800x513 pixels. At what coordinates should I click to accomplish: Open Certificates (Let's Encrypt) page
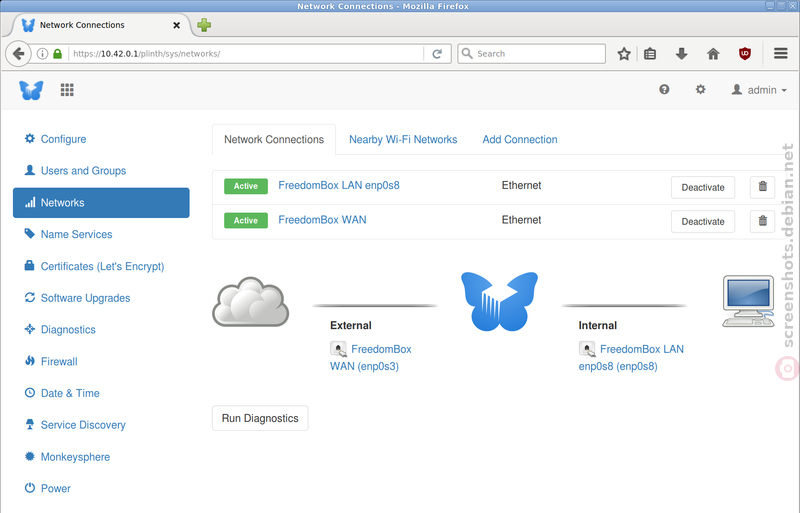(x=94, y=266)
